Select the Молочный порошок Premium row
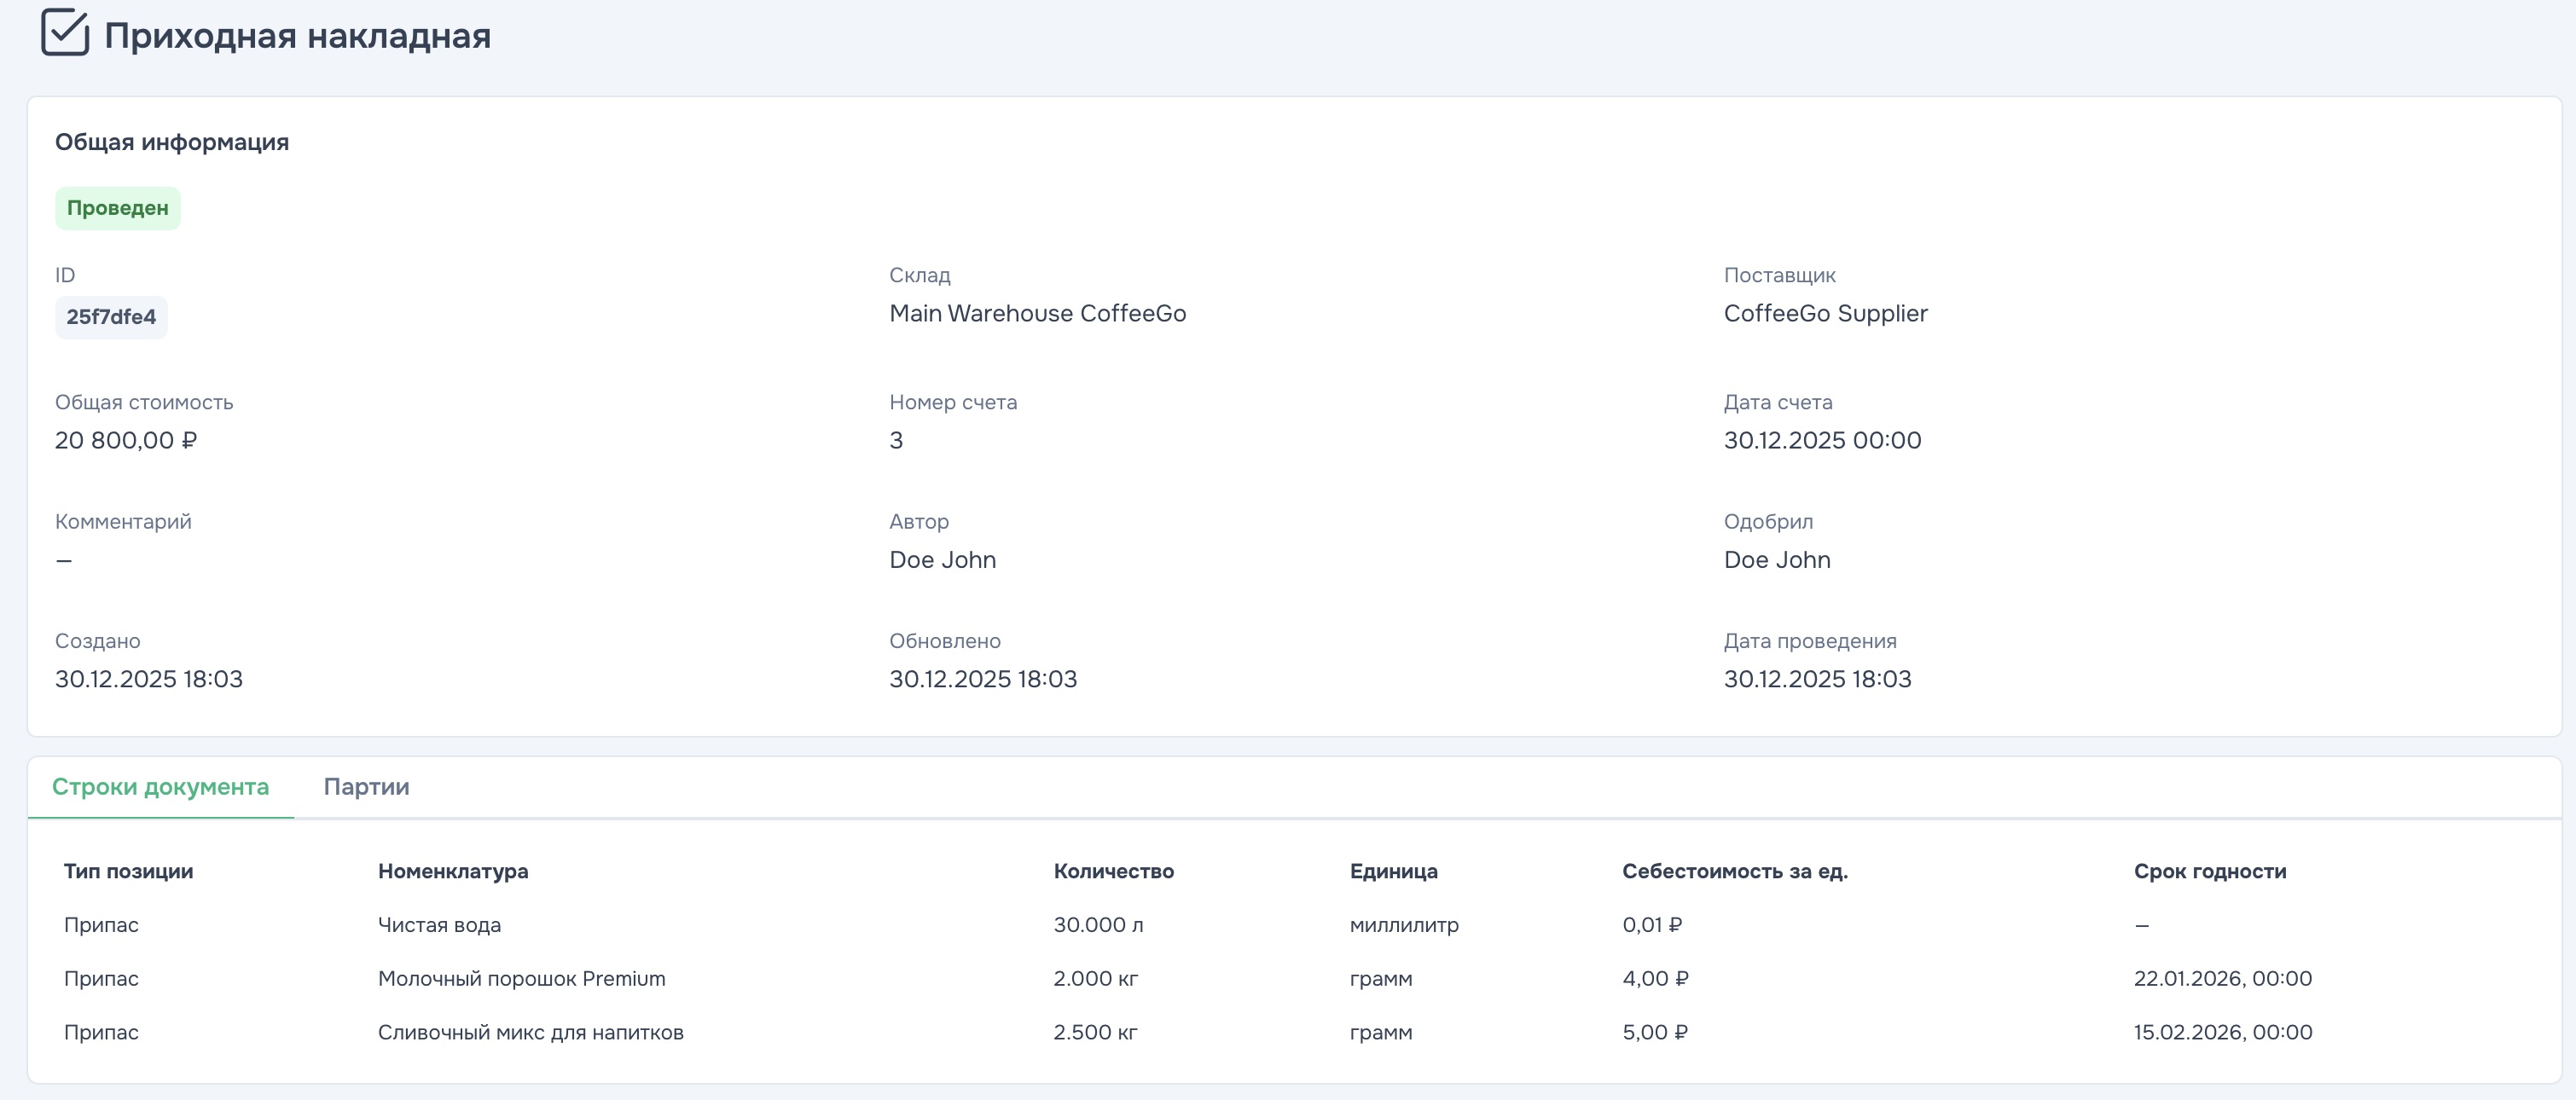The width and height of the screenshot is (2576, 1100). pyautogui.click(x=521, y=979)
